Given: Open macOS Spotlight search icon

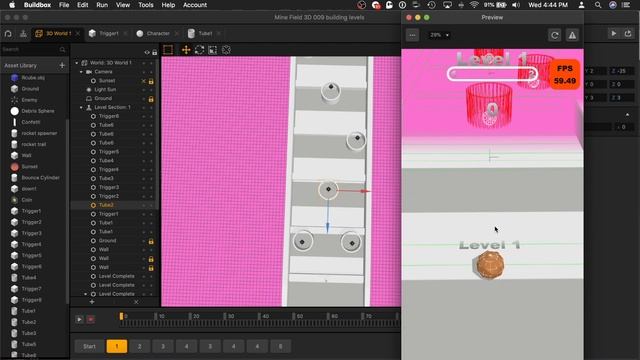Looking at the screenshot, I should (598, 5).
